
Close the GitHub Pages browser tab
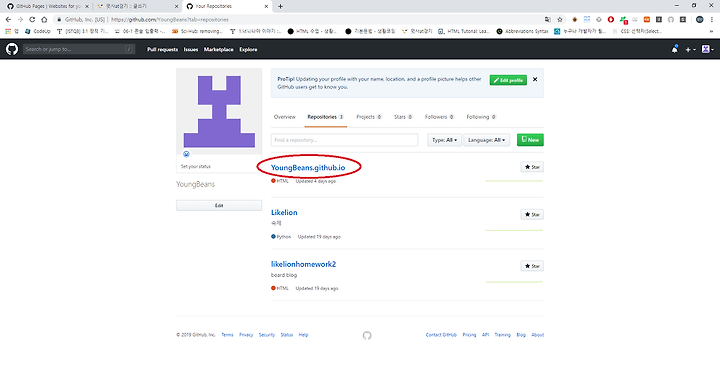(87, 6)
